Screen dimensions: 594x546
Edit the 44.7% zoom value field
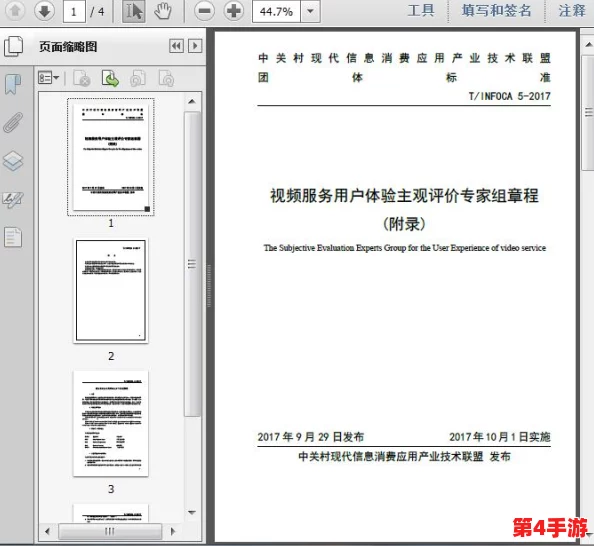[277, 12]
